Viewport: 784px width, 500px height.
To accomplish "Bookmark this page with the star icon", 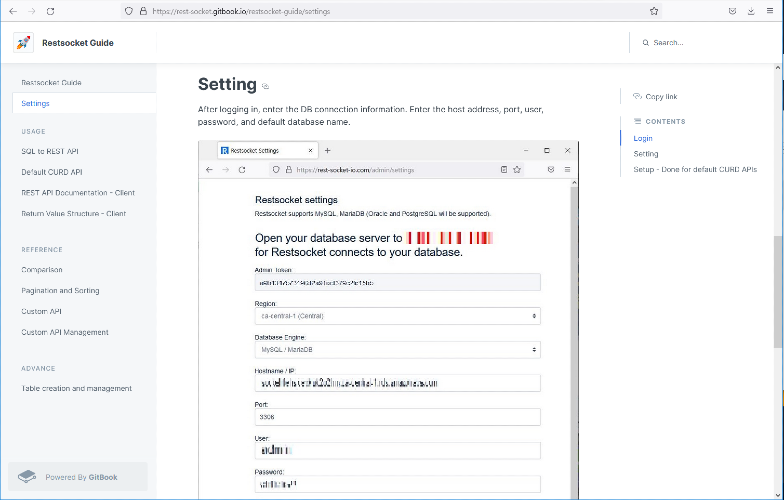I will 654,11.
